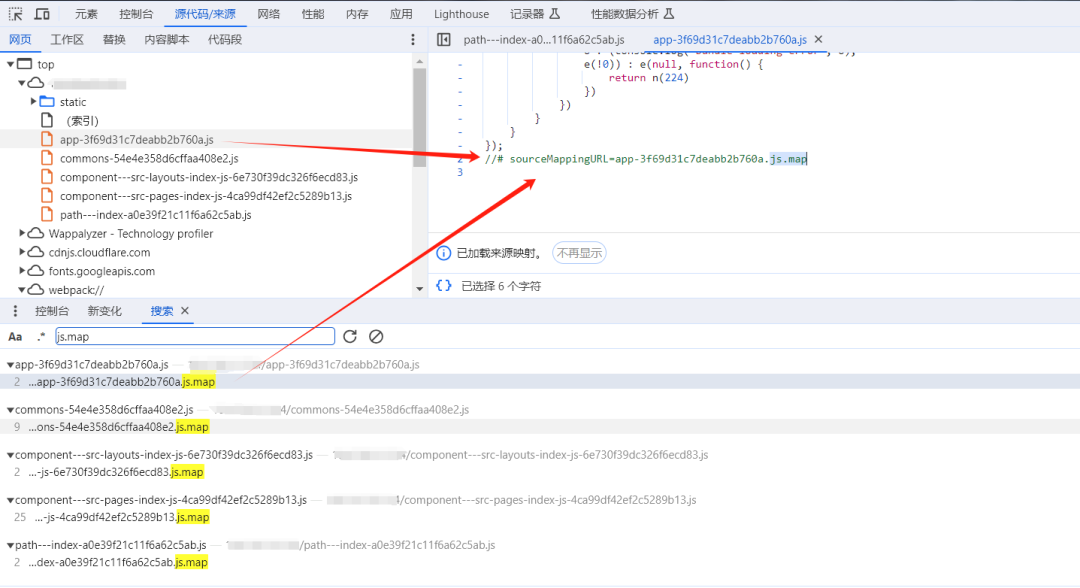Collapse component---src-pages-index-js search result group

point(10,500)
